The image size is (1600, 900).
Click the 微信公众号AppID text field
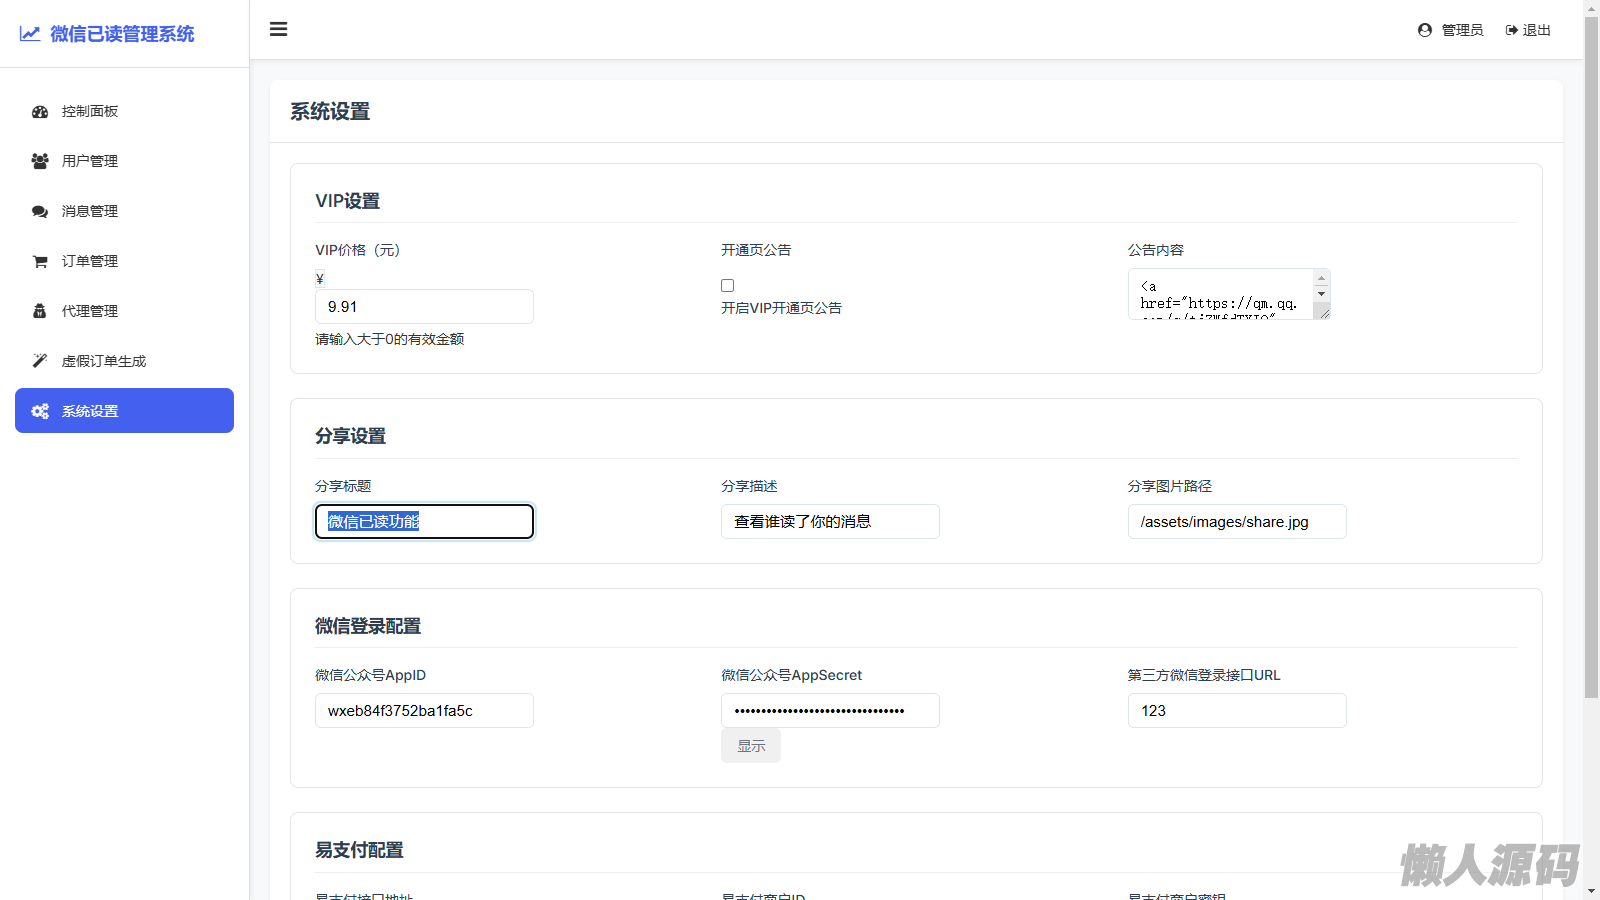tap(424, 711)
